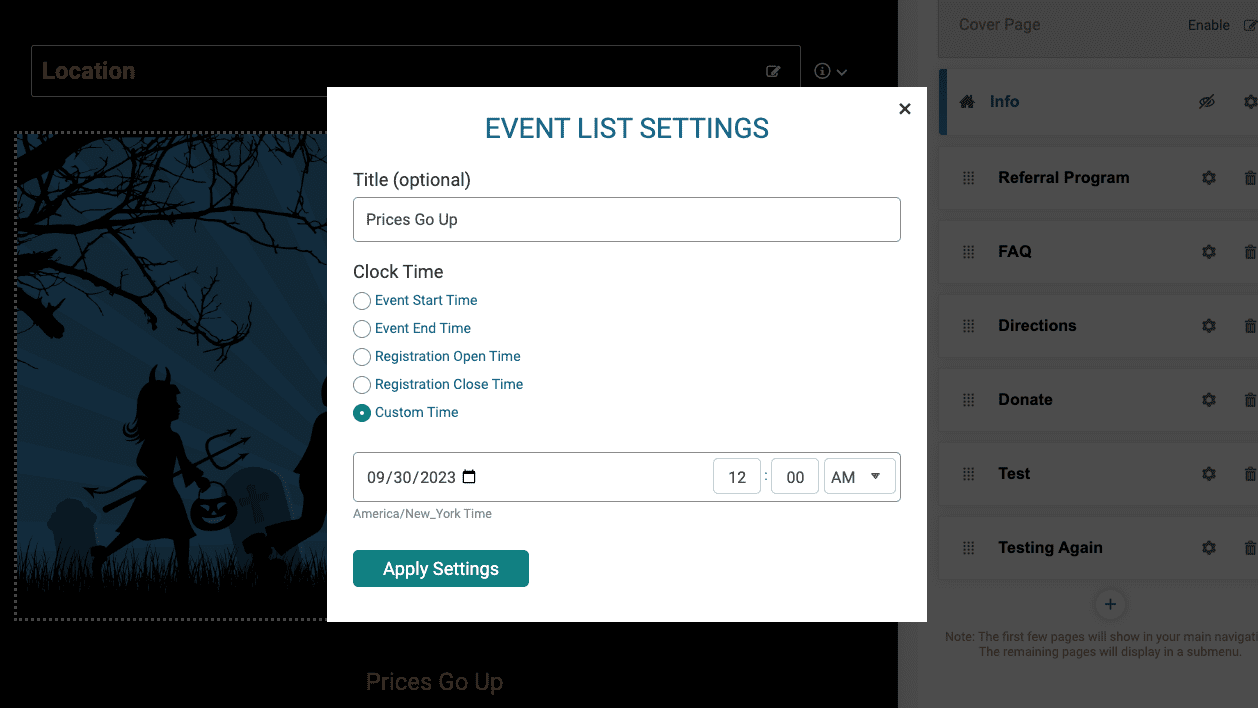Select the Directions page entry
1258x708 pixels.
(x=1037, y=325)
